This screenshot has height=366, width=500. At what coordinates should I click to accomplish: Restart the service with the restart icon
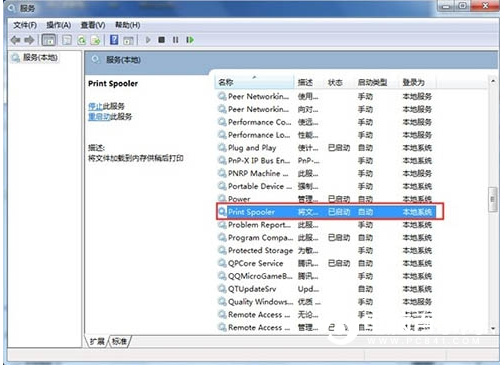(190, 40)
